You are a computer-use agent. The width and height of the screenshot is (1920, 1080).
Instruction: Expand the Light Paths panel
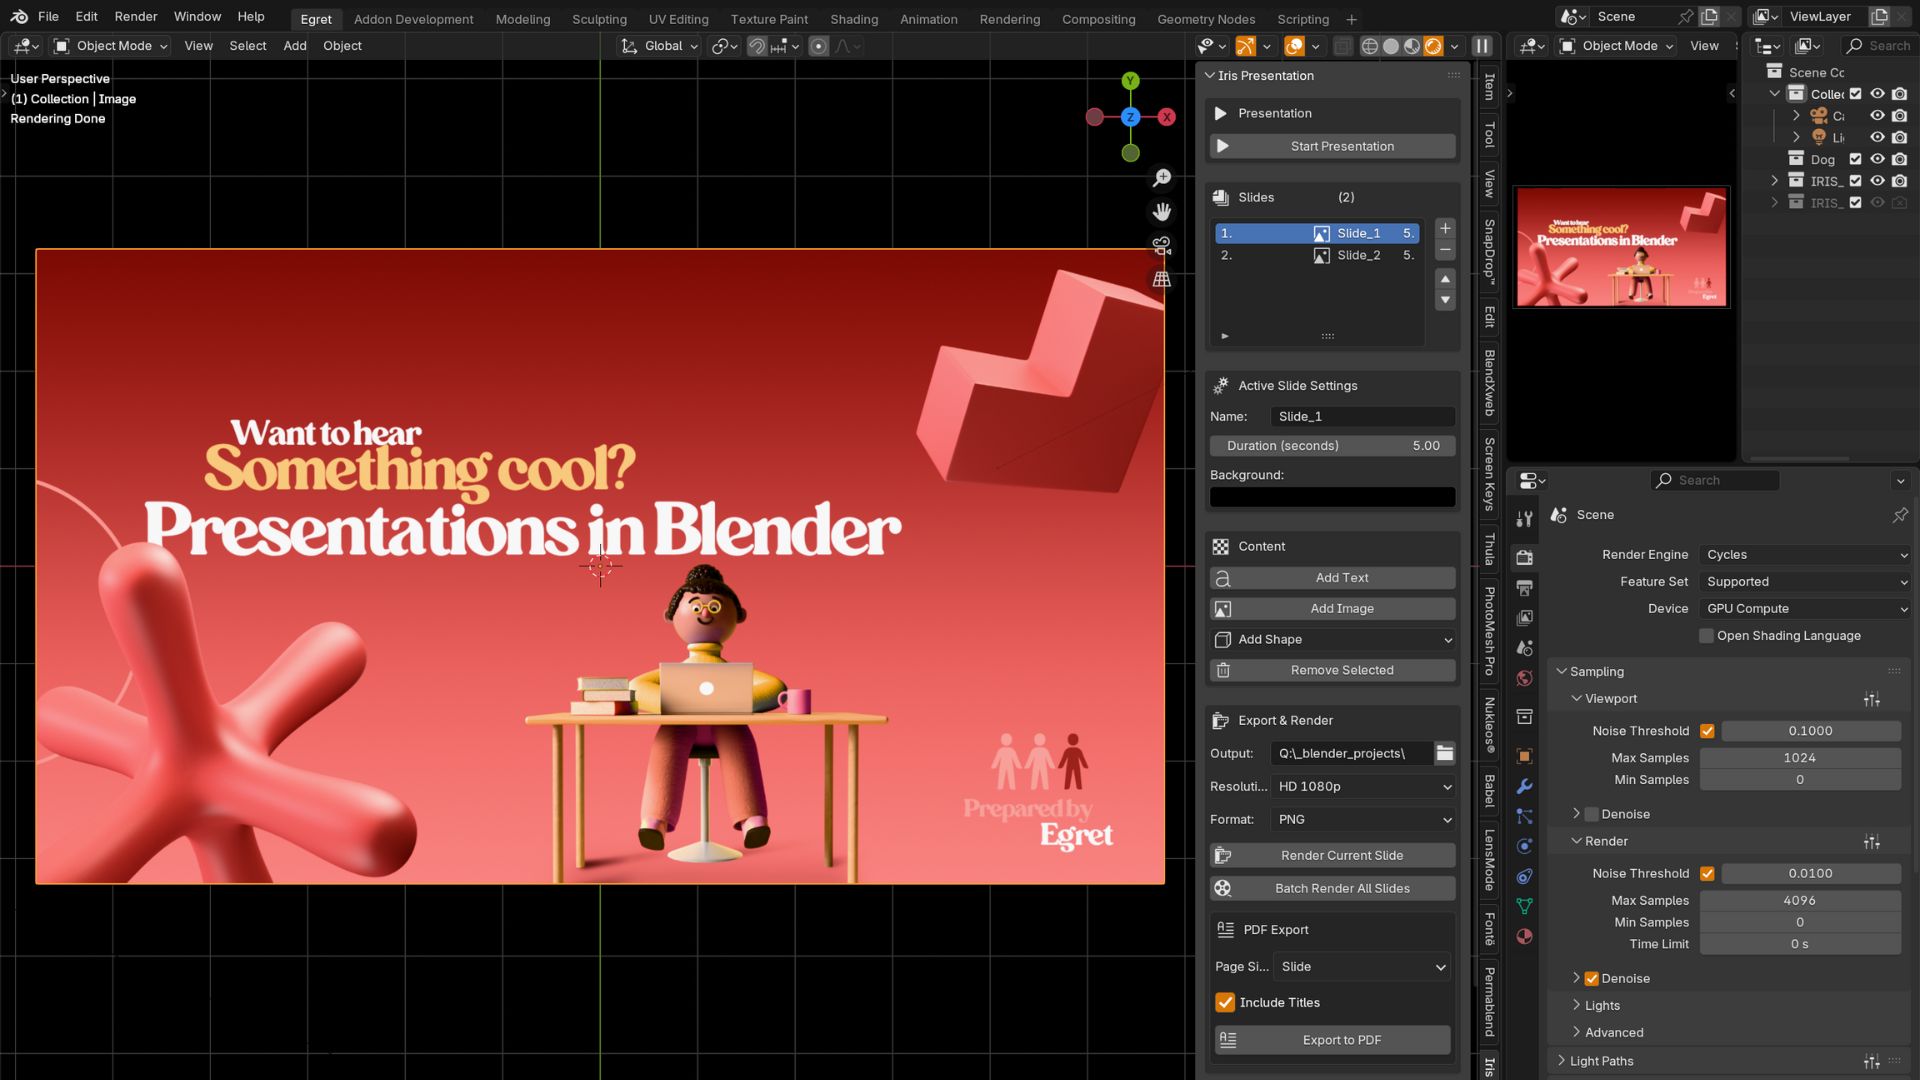pyautogui.click(x=1601, y=1061)
